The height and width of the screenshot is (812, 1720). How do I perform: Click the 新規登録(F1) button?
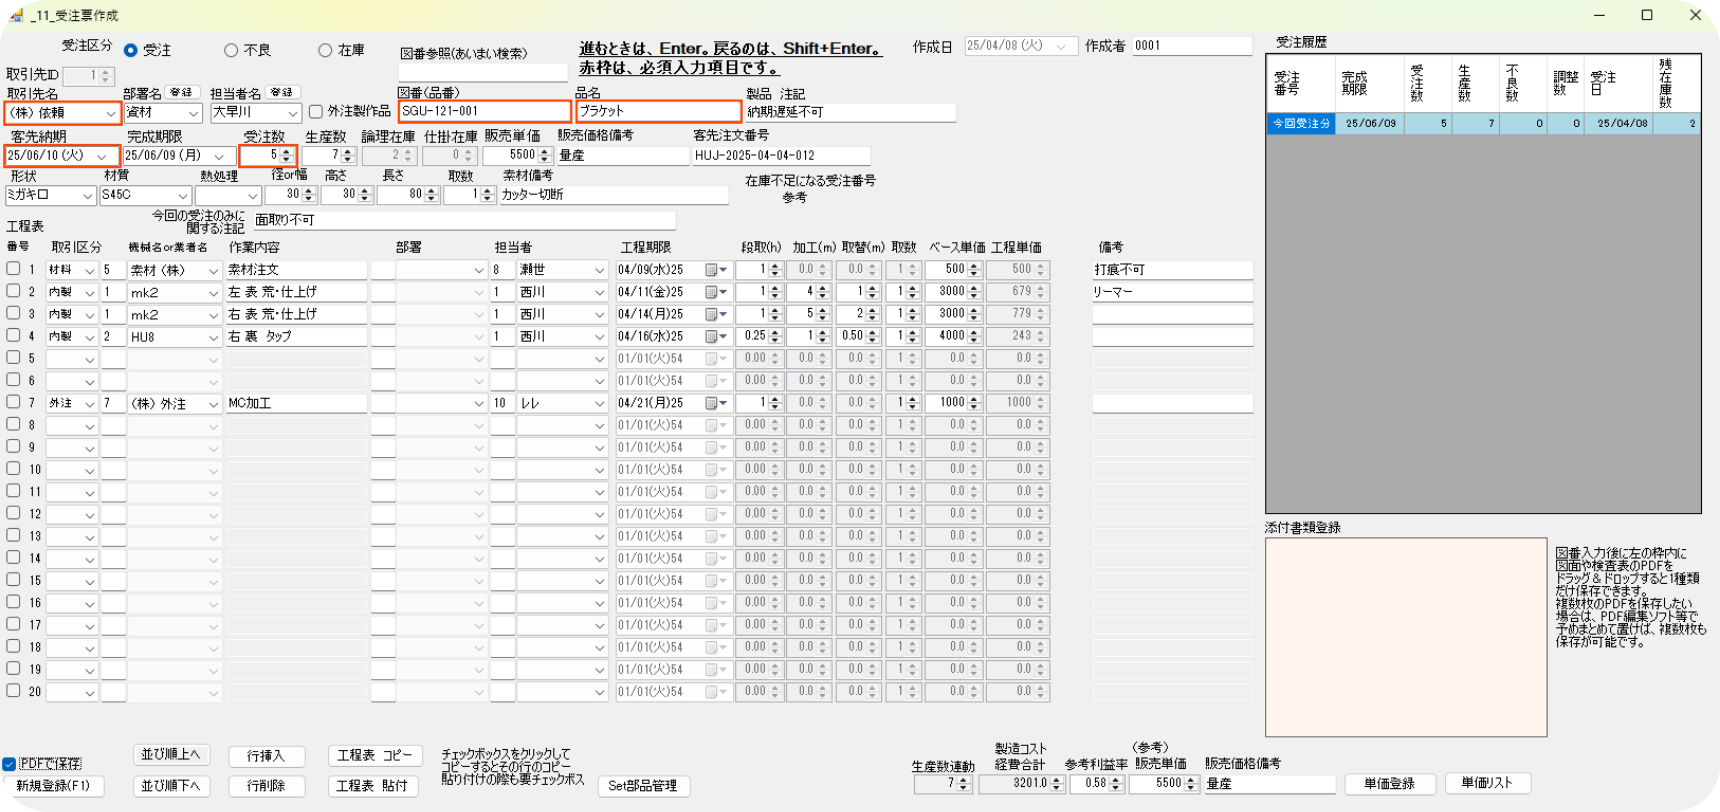click(x=53, y=786)
